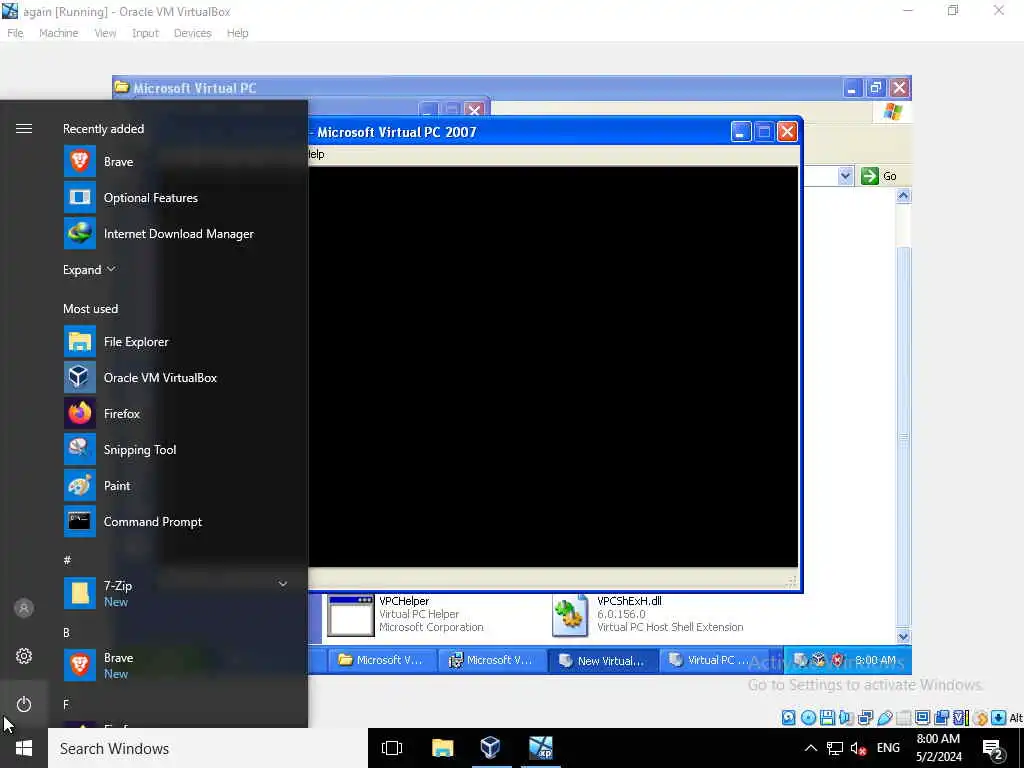
Task: Open VirtualBox View menu
Action: [104, 33]
